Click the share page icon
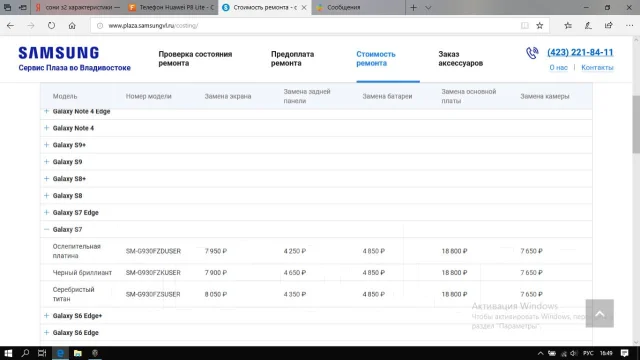This screenshot has height=360, width=640. [609, 25]
